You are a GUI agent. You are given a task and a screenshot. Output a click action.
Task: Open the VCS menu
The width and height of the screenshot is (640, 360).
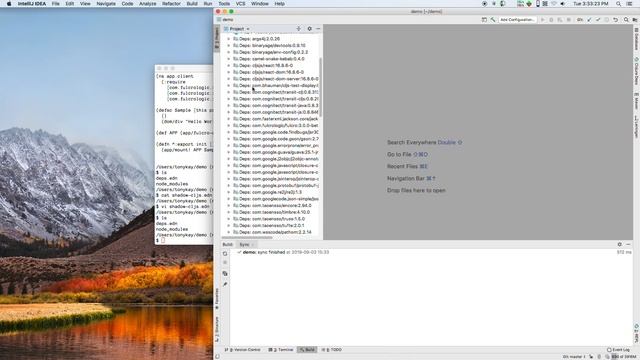click(x=240, y=4)
